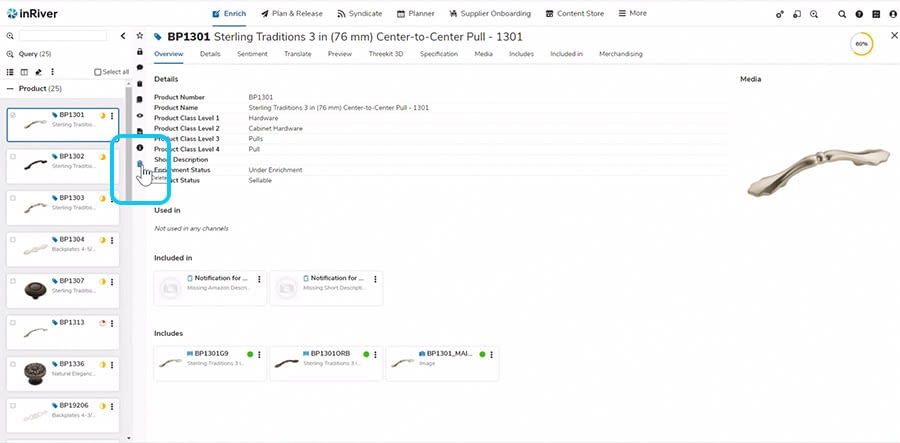Check the BP1302 card checkbox
This screenshot has height=443, width=900.
coord(13,156)
